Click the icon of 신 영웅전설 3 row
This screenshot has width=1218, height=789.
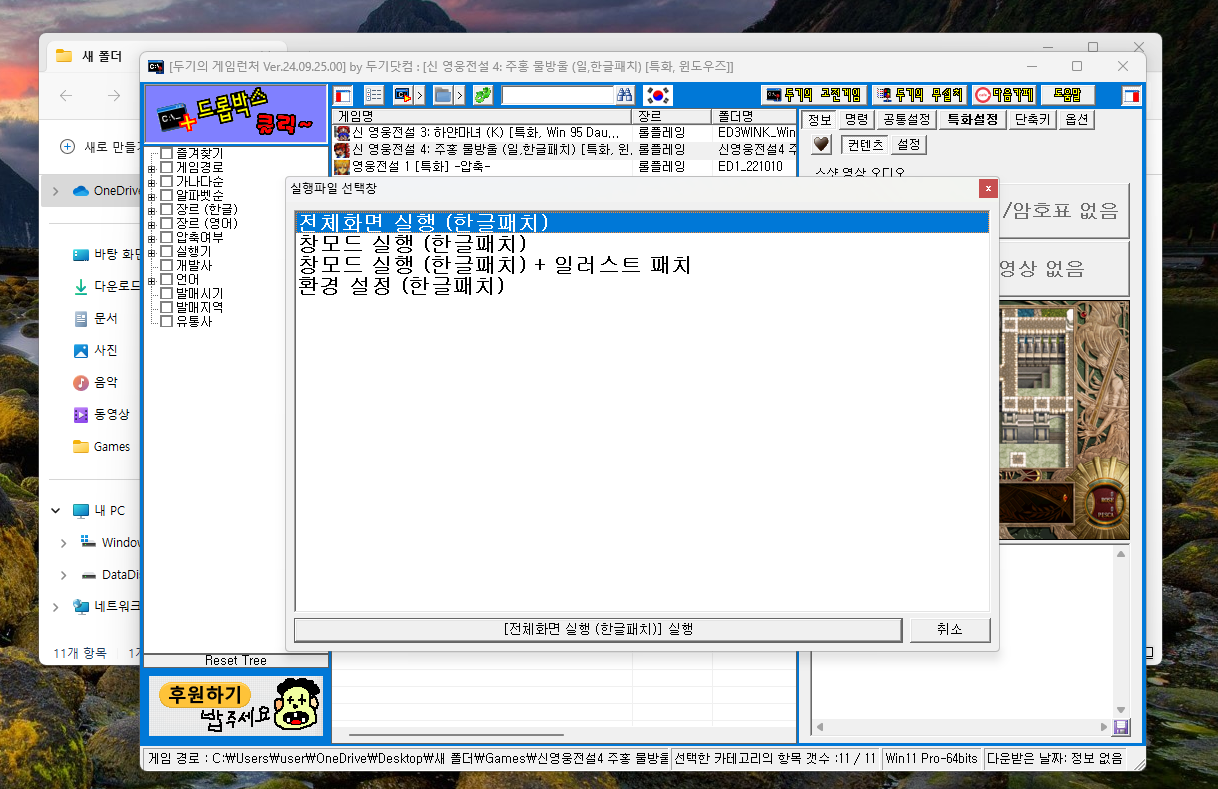click(x=342, y=133)
